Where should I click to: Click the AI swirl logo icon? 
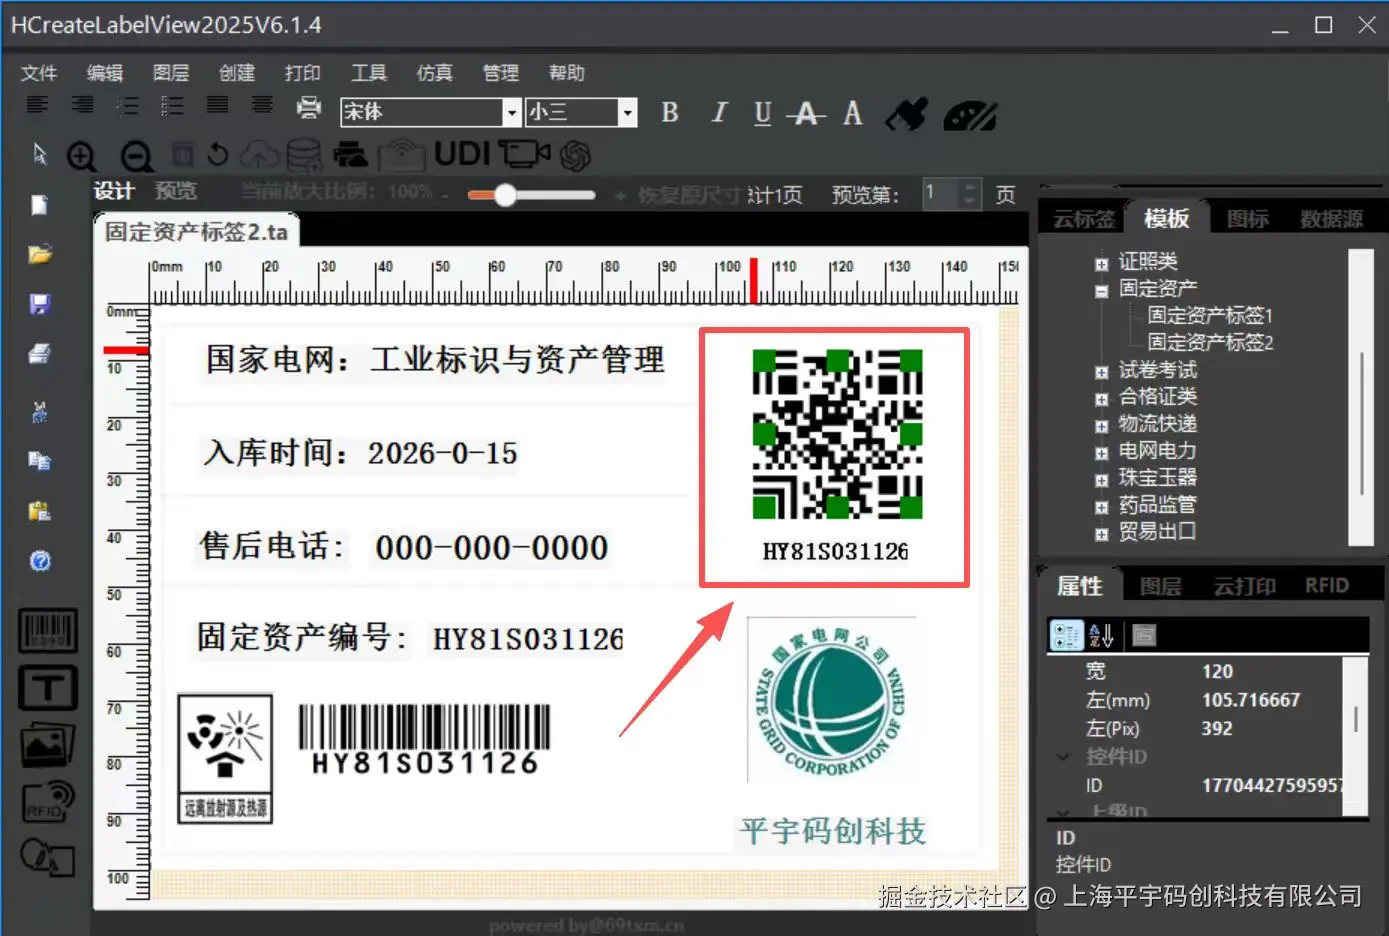575,155
